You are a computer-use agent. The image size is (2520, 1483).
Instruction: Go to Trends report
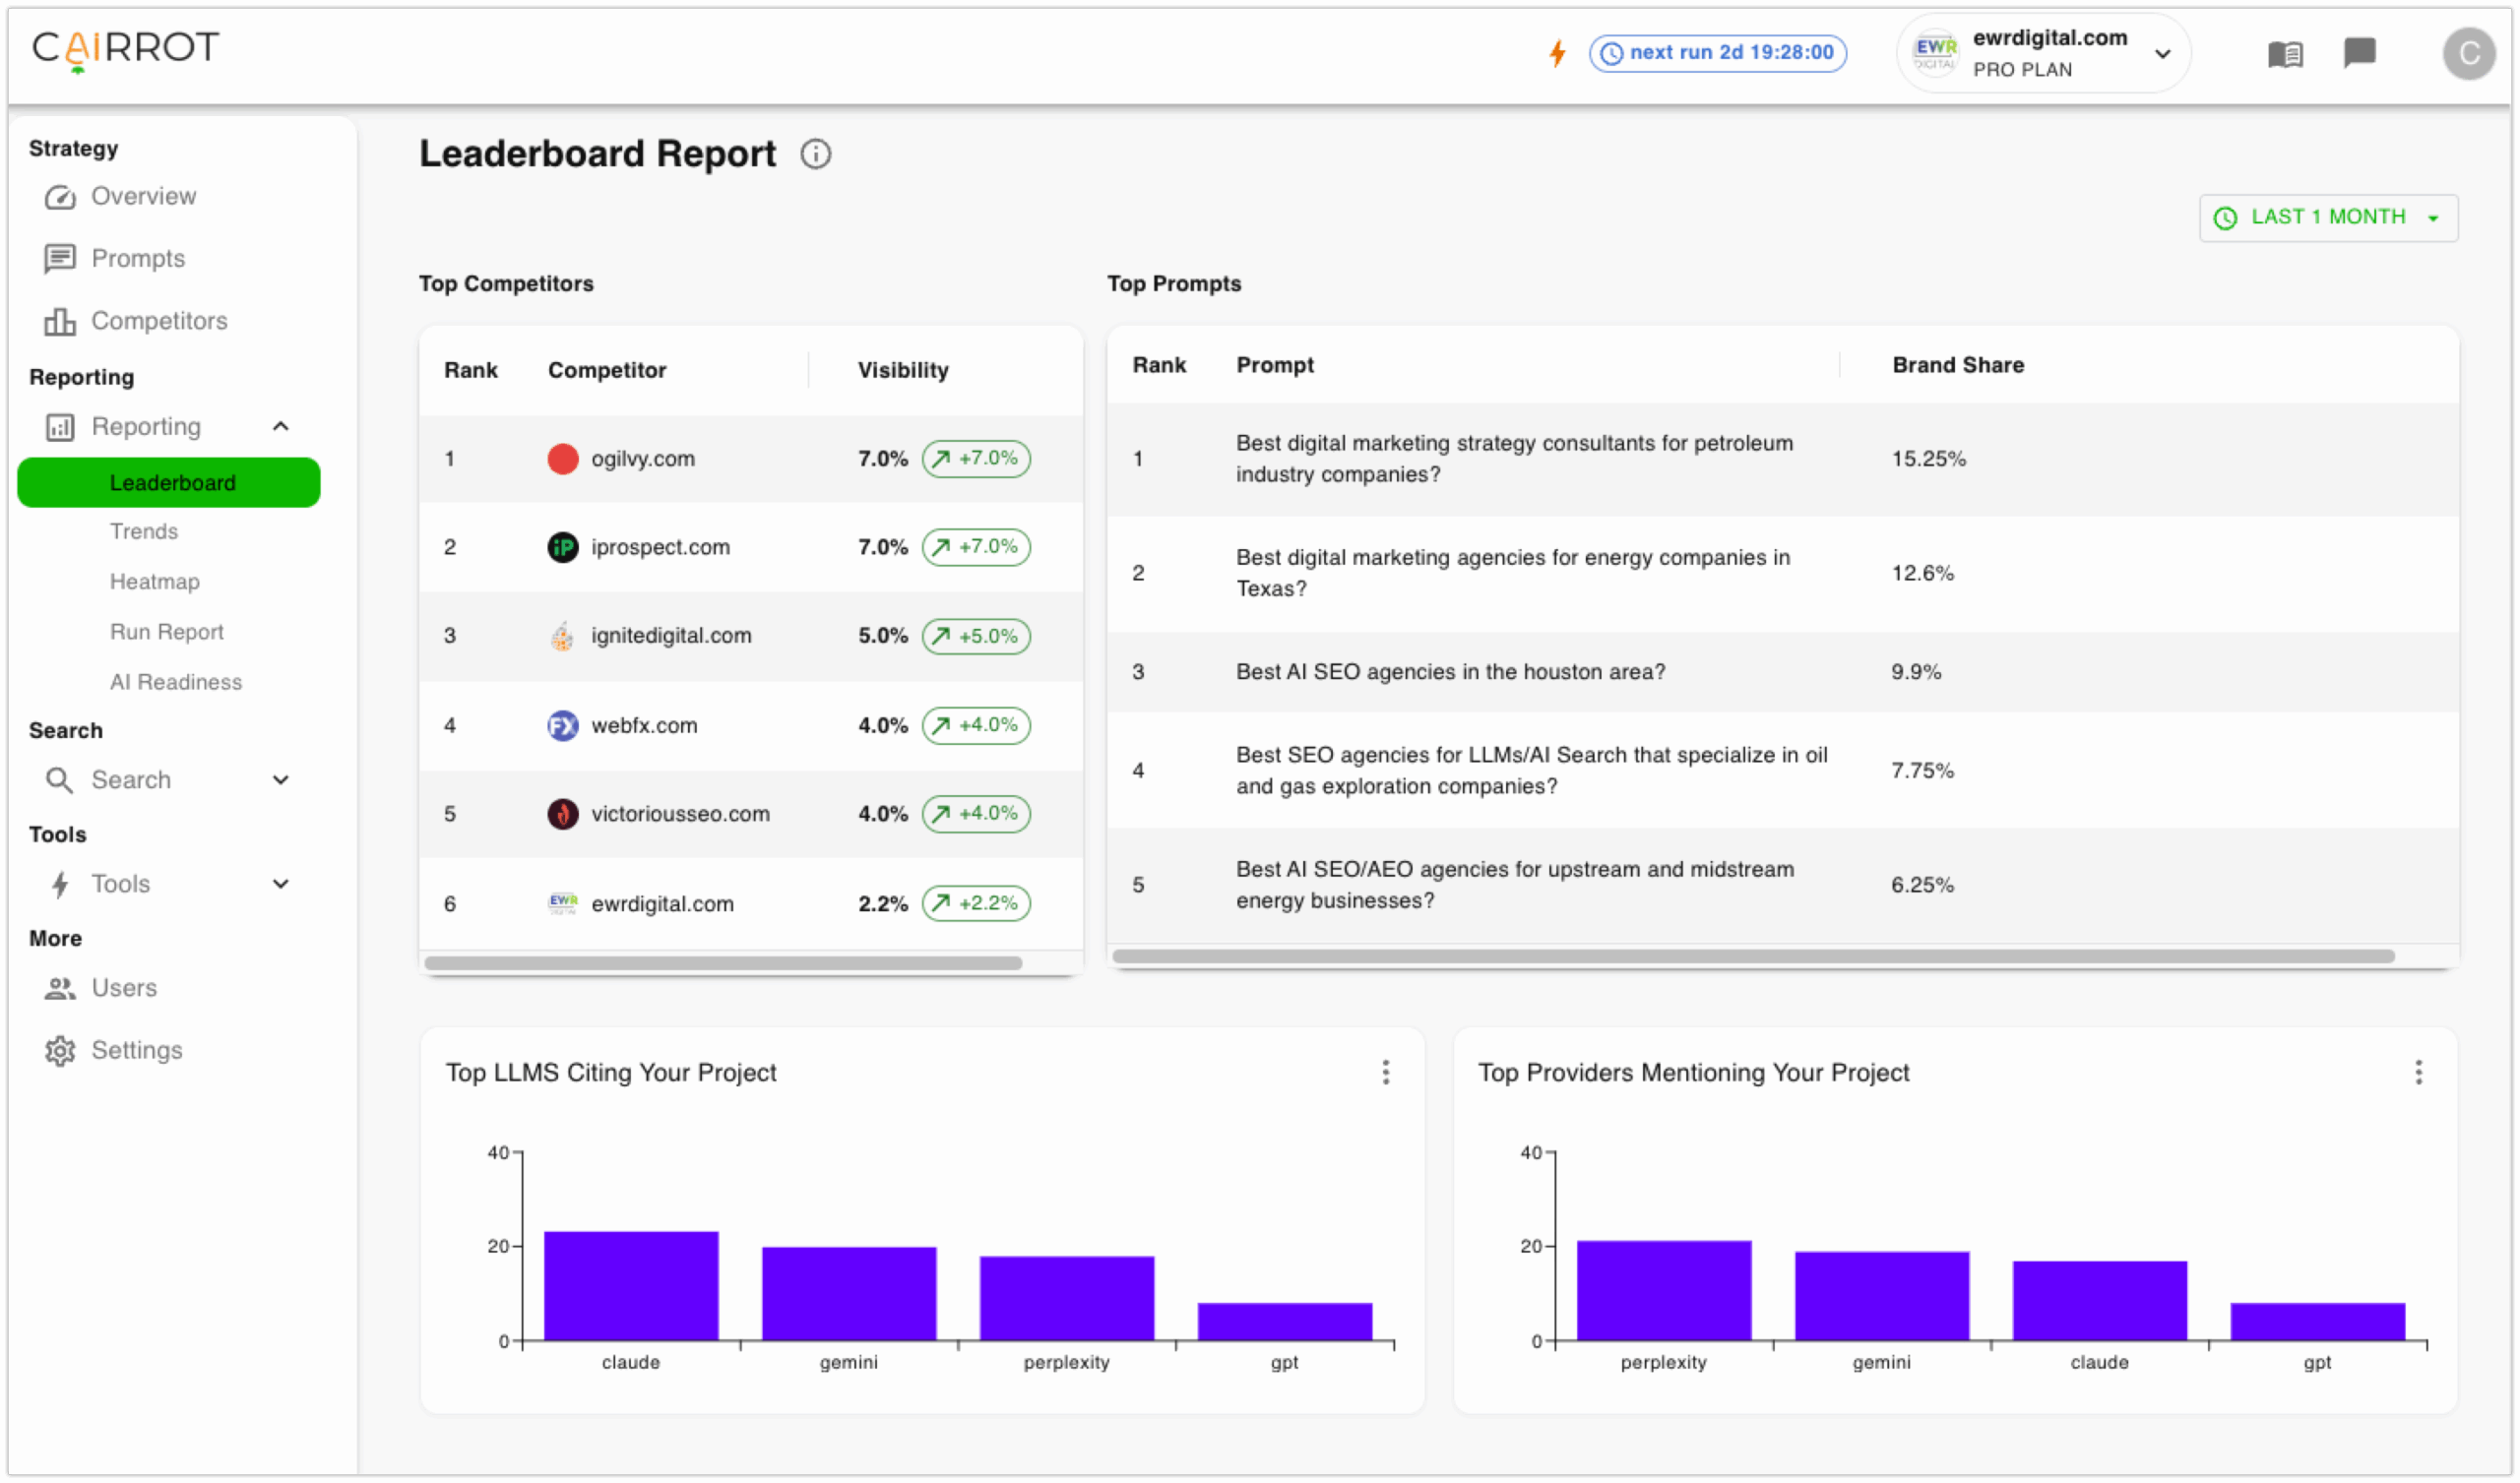144,531
